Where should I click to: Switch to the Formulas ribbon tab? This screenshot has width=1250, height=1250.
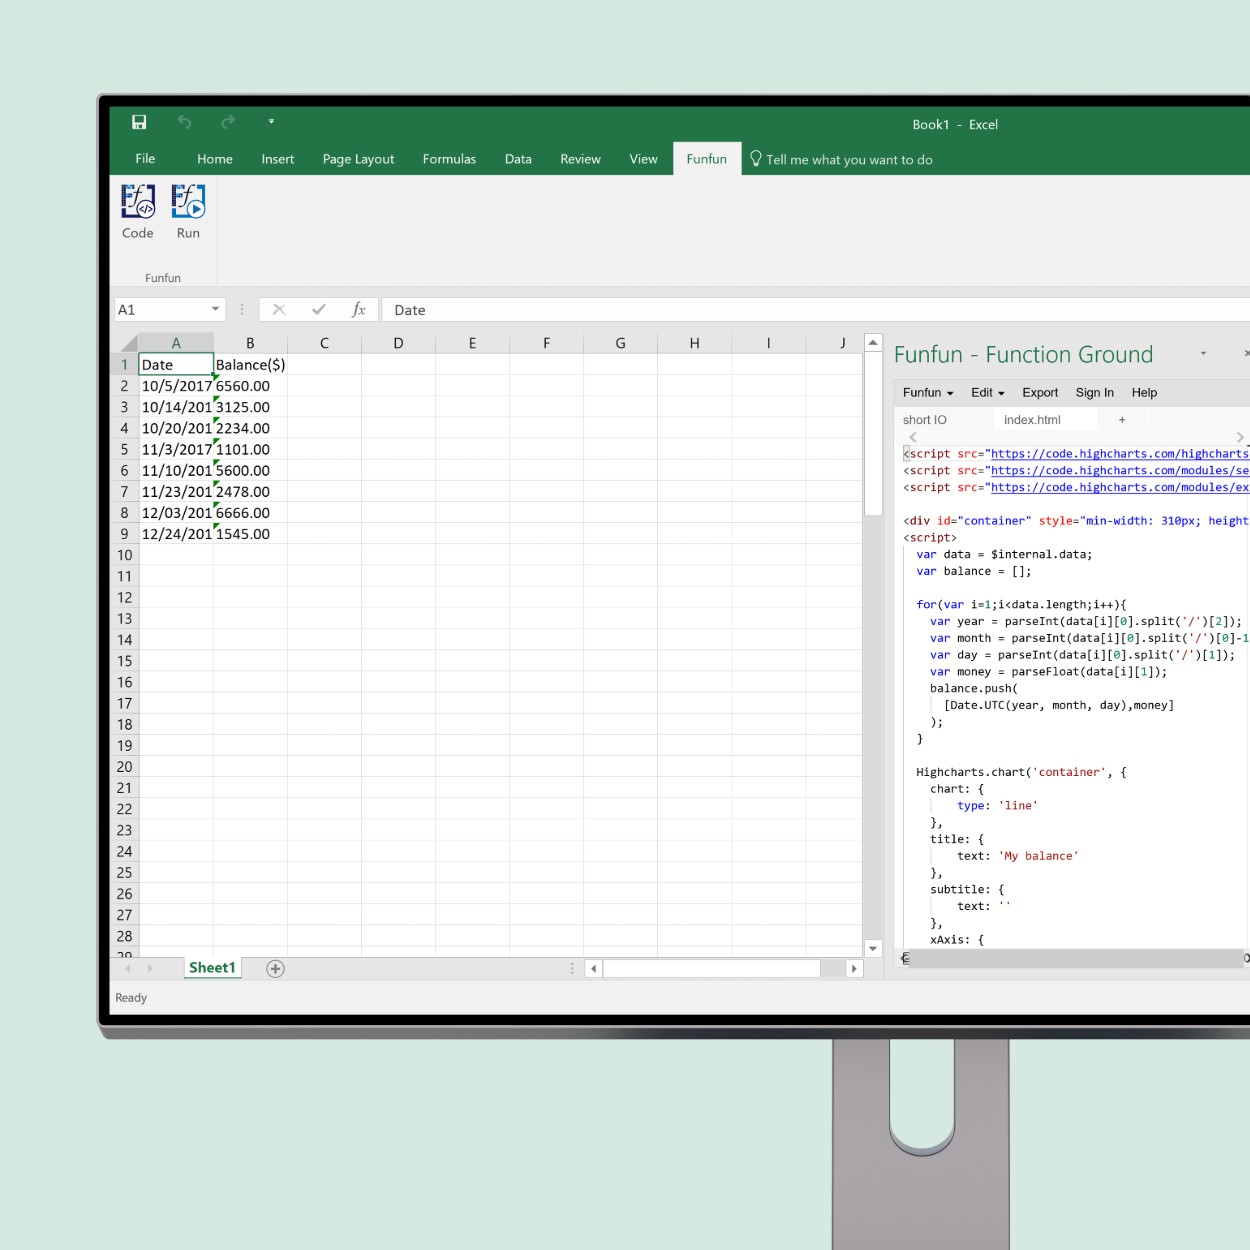click(x=449, y=159)
